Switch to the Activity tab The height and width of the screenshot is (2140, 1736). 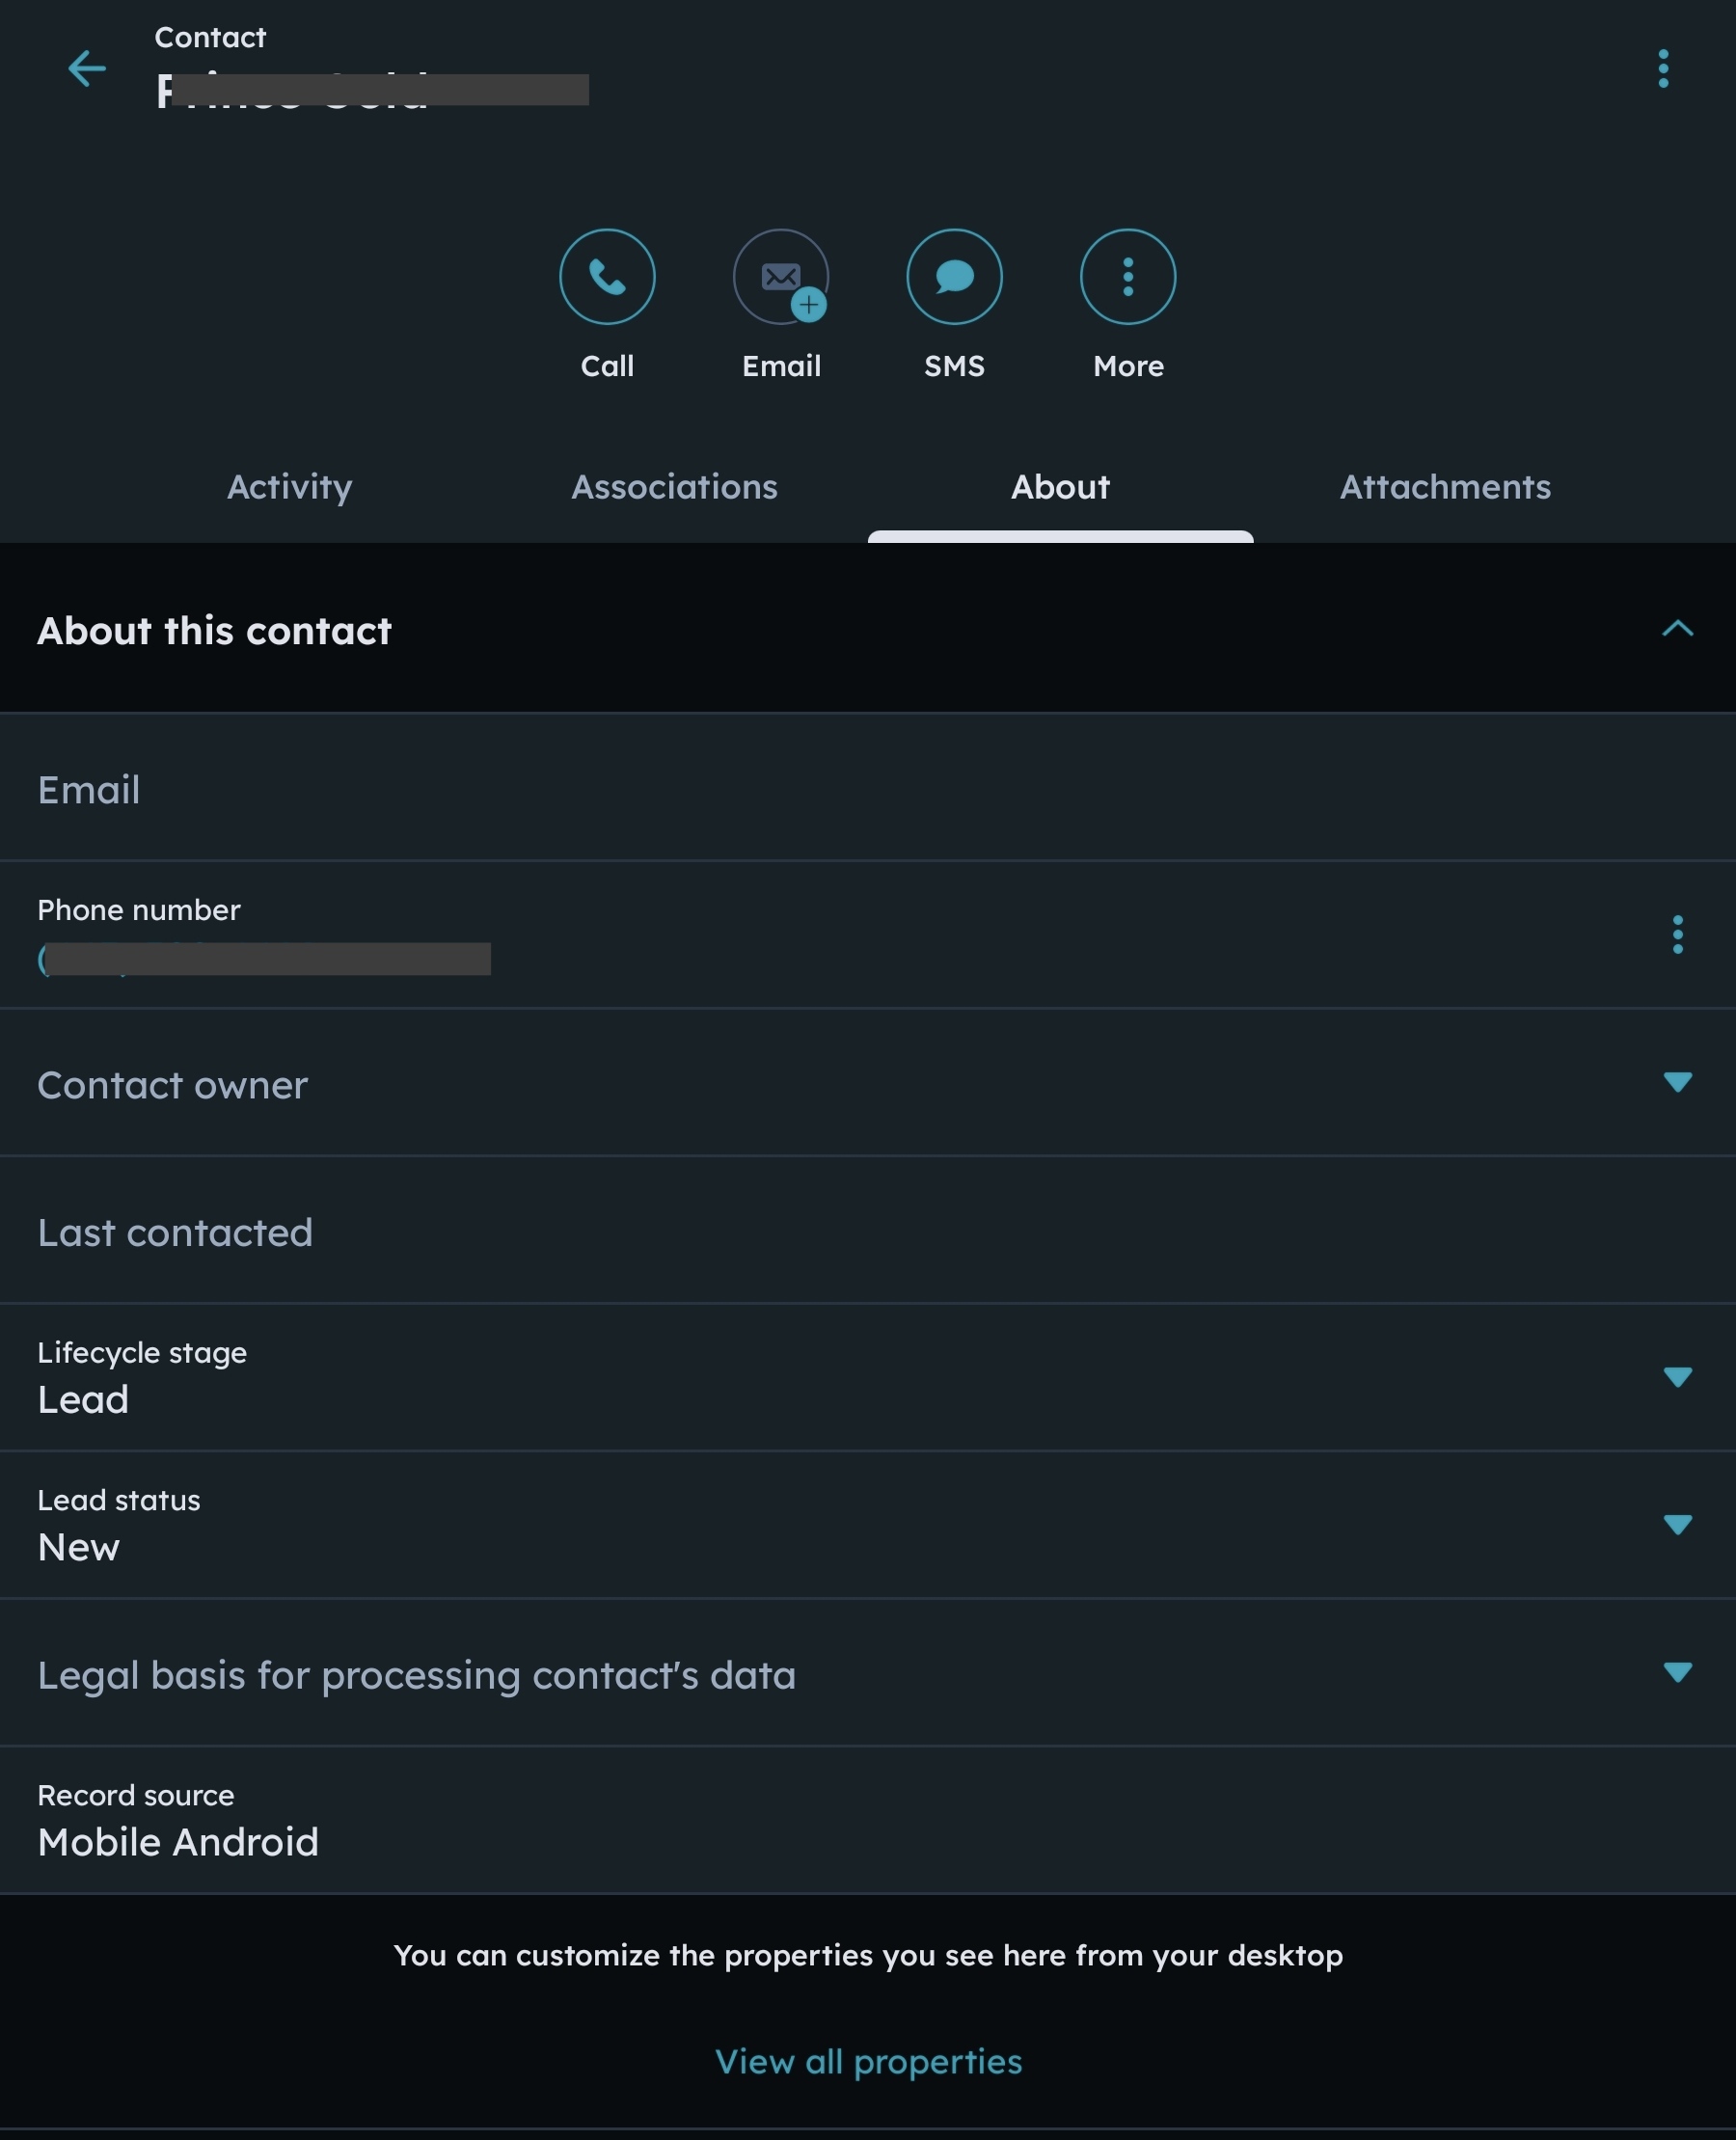290,487
